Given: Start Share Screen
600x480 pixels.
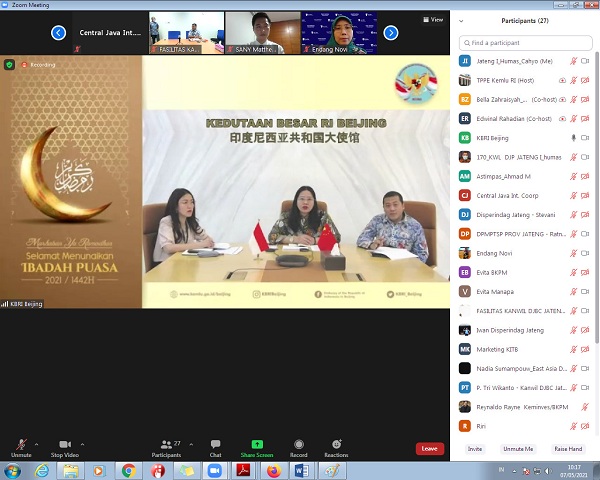Looking at the screenshot, I should click(257, 444).
